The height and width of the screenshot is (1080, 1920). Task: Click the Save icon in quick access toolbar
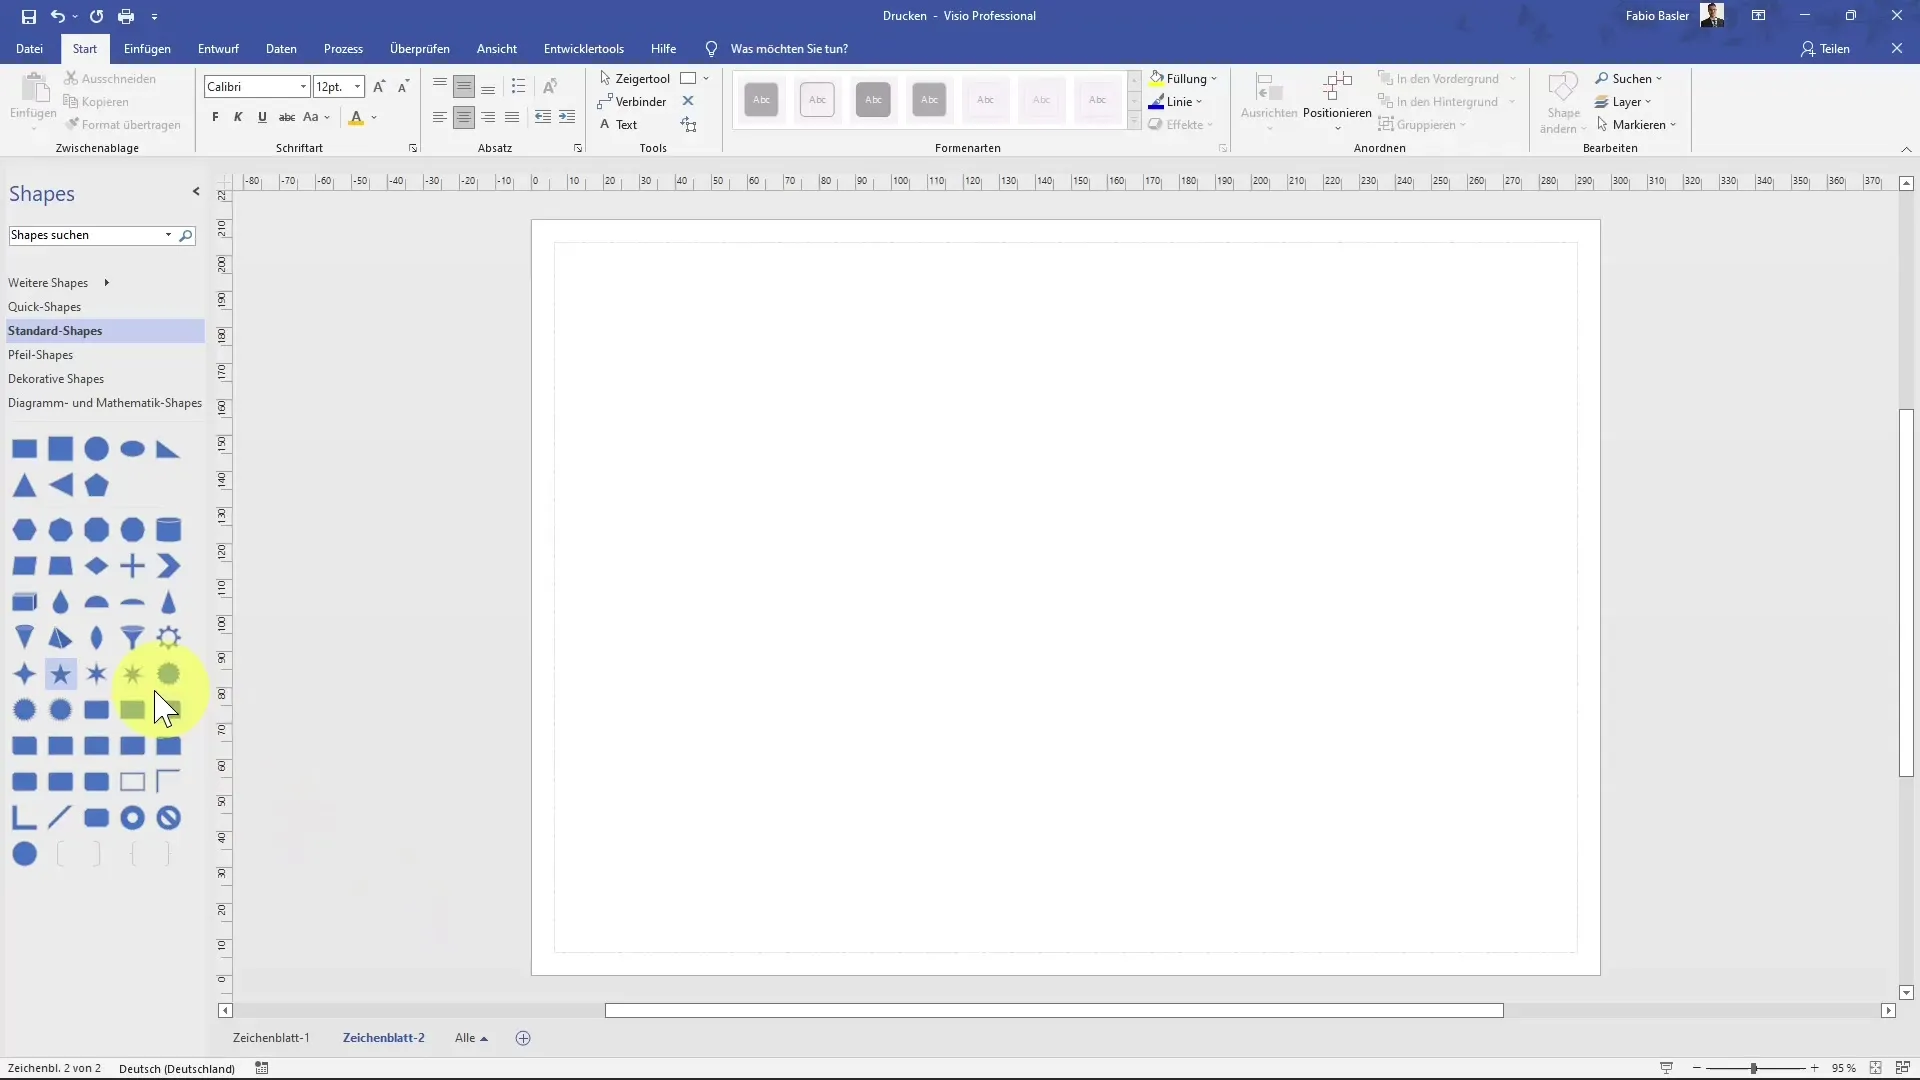click(x=28, y=16)
